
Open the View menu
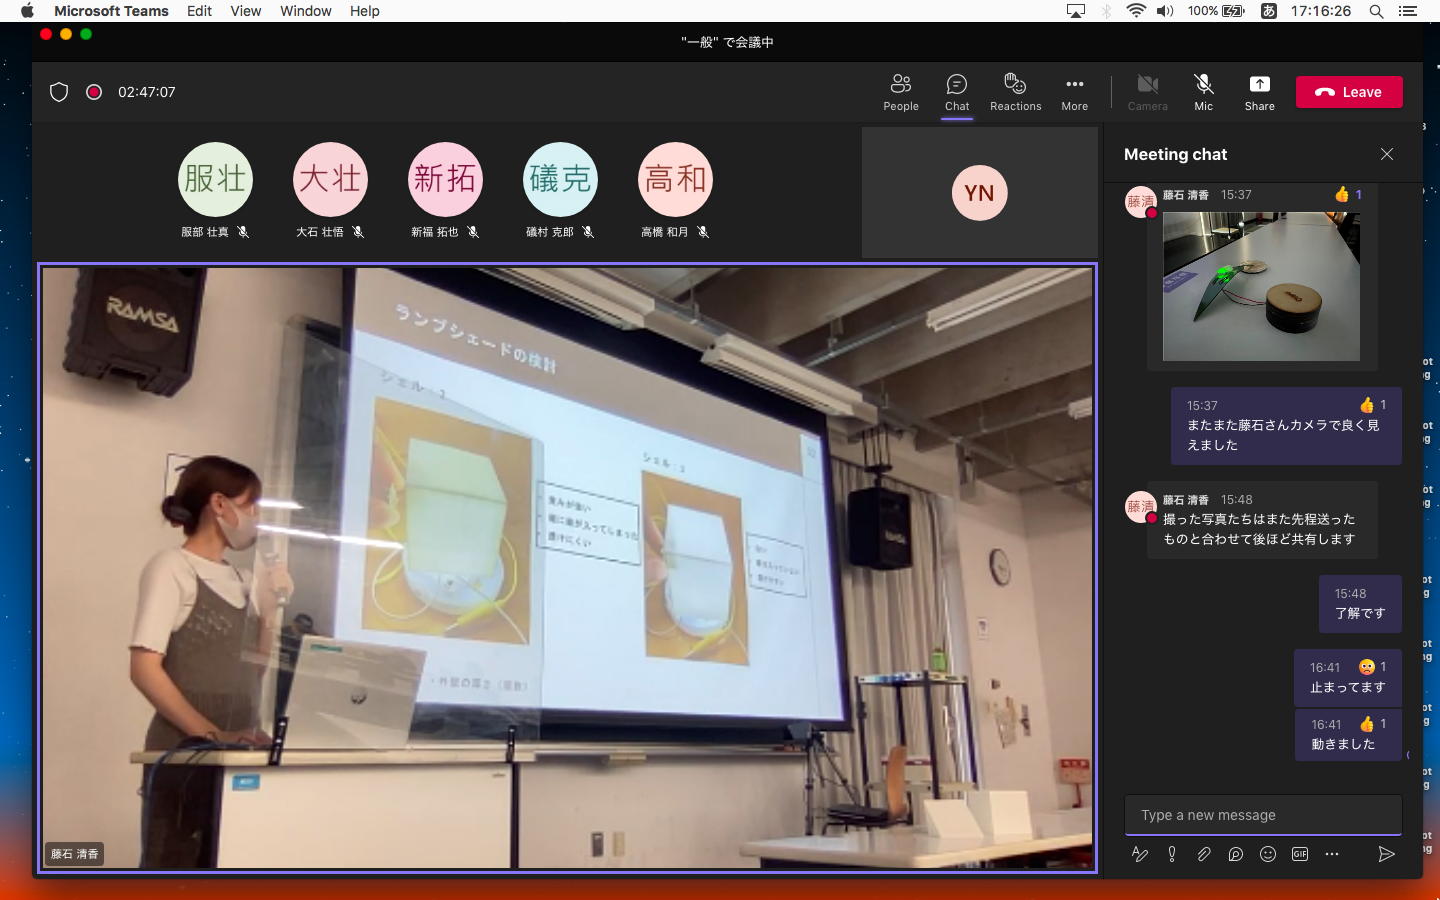(x=245, y=11)
